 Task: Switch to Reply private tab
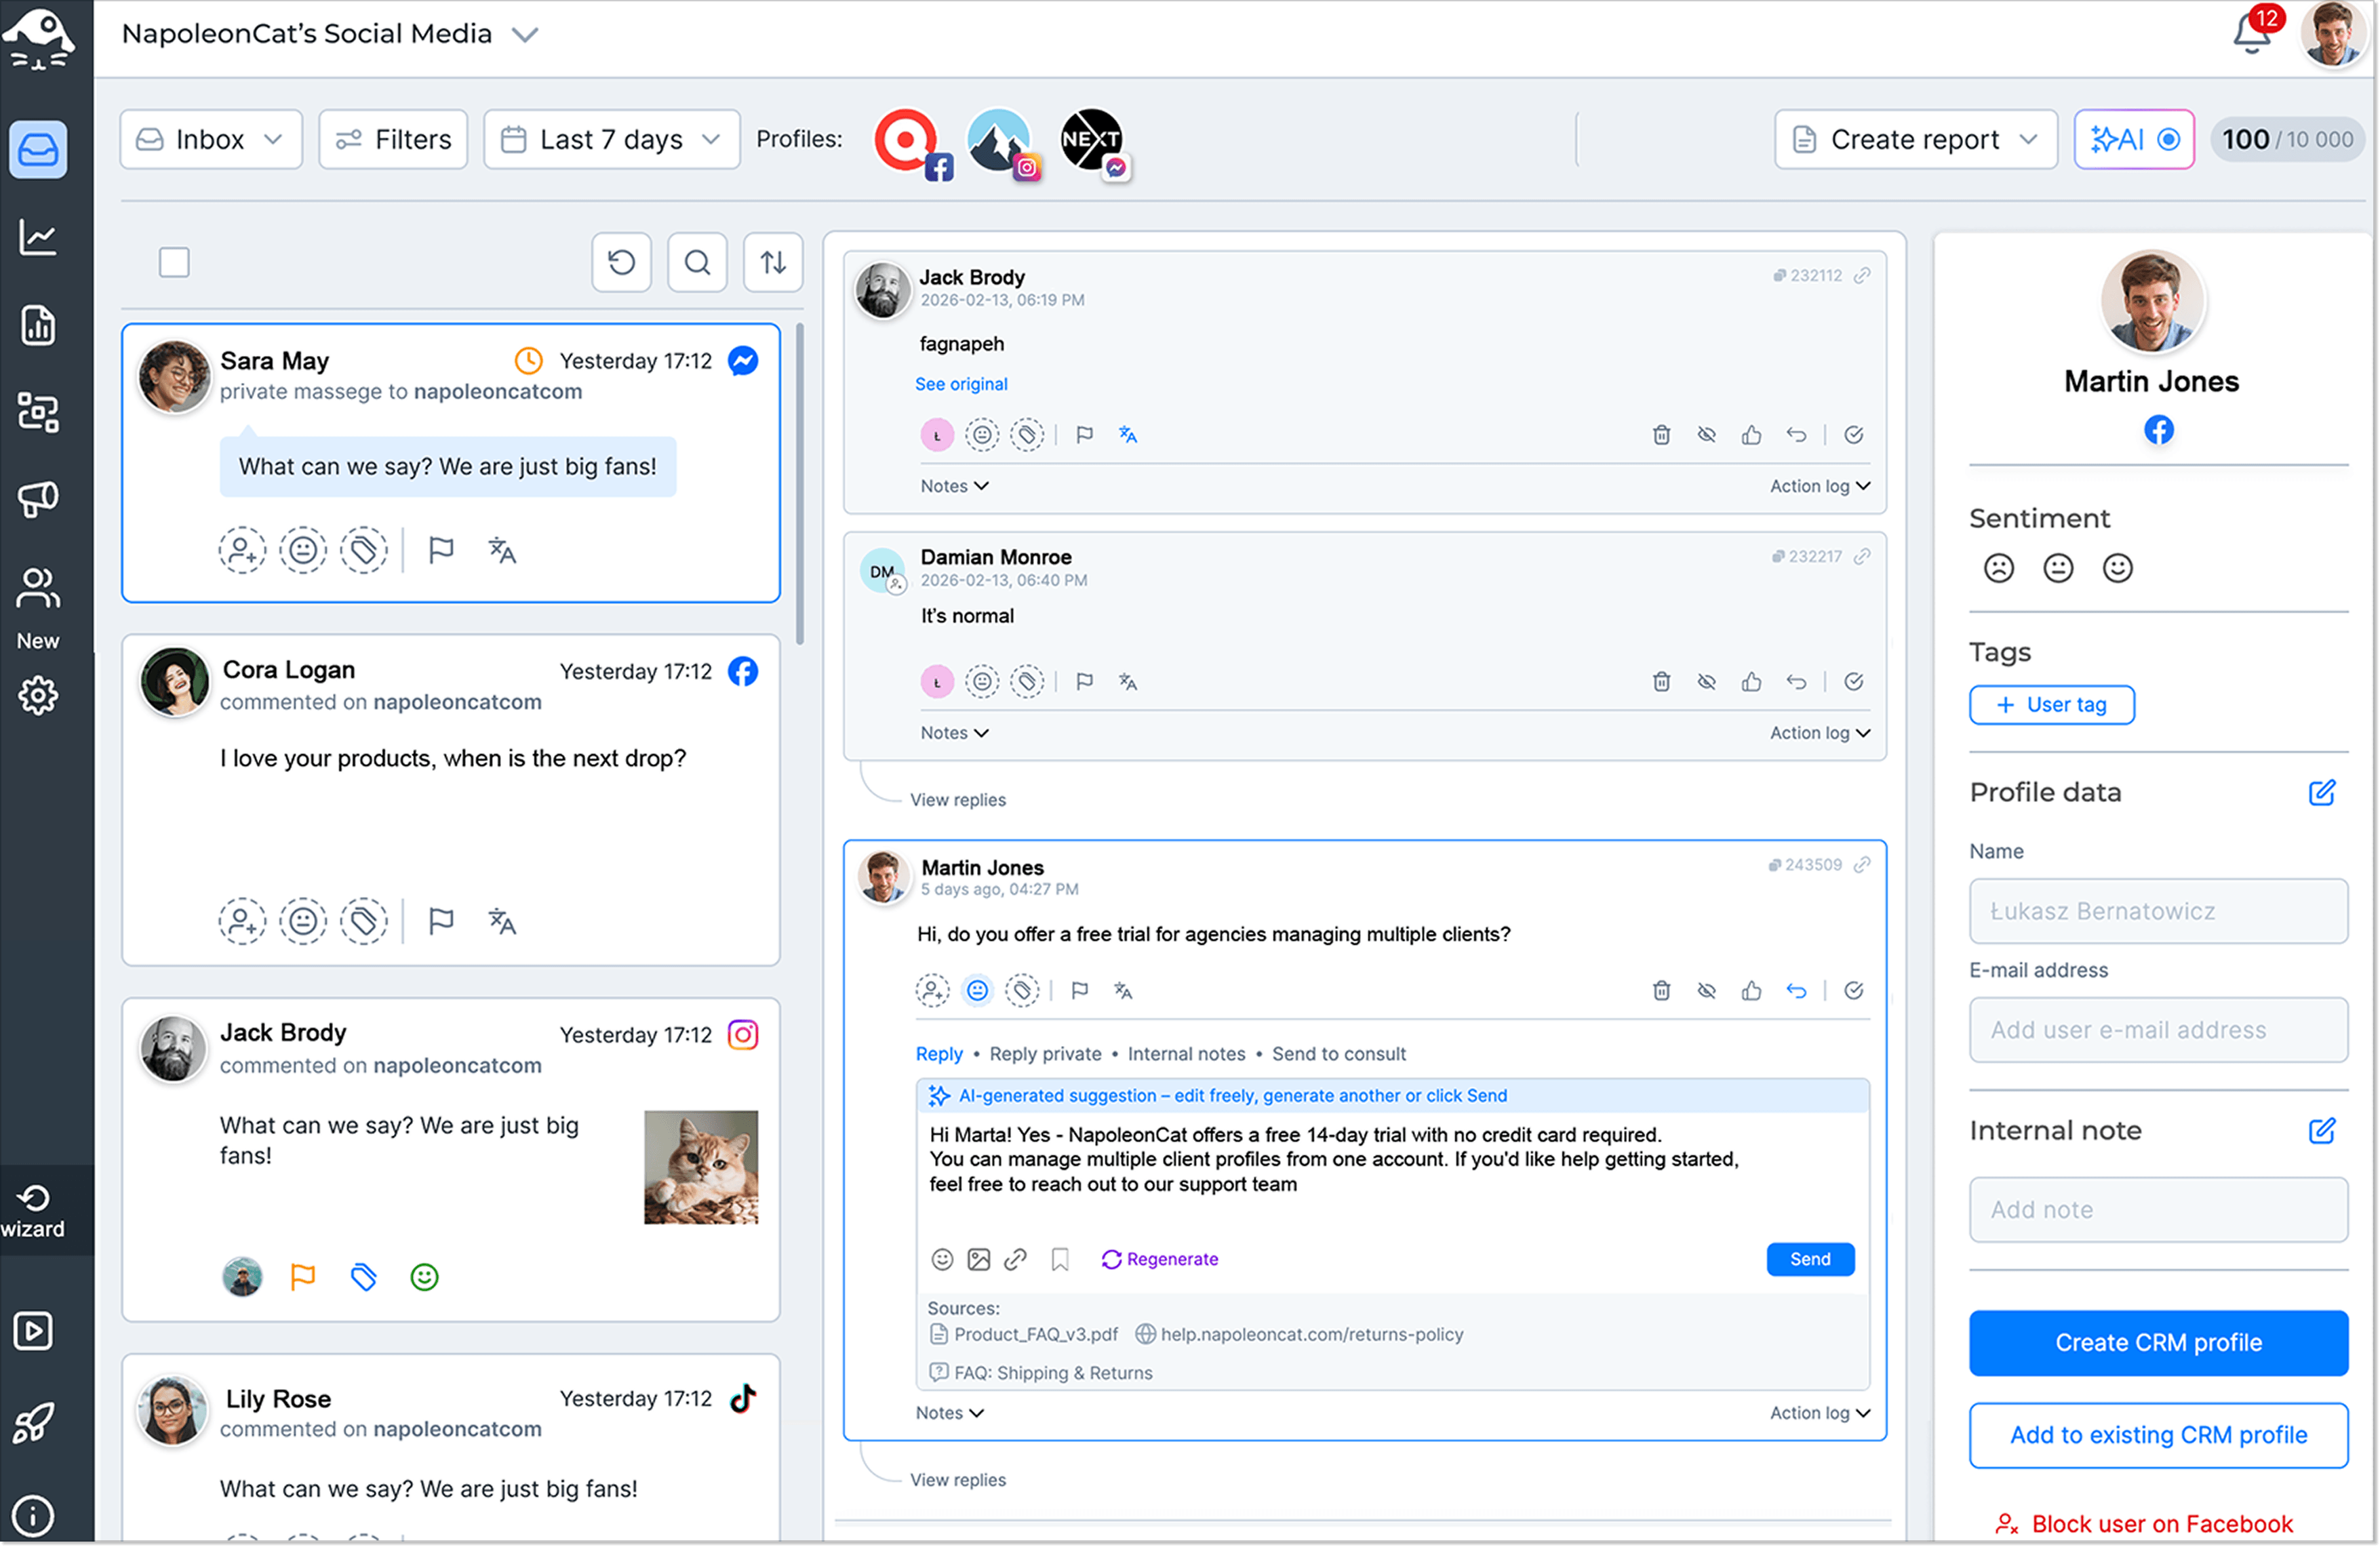1045,1054
